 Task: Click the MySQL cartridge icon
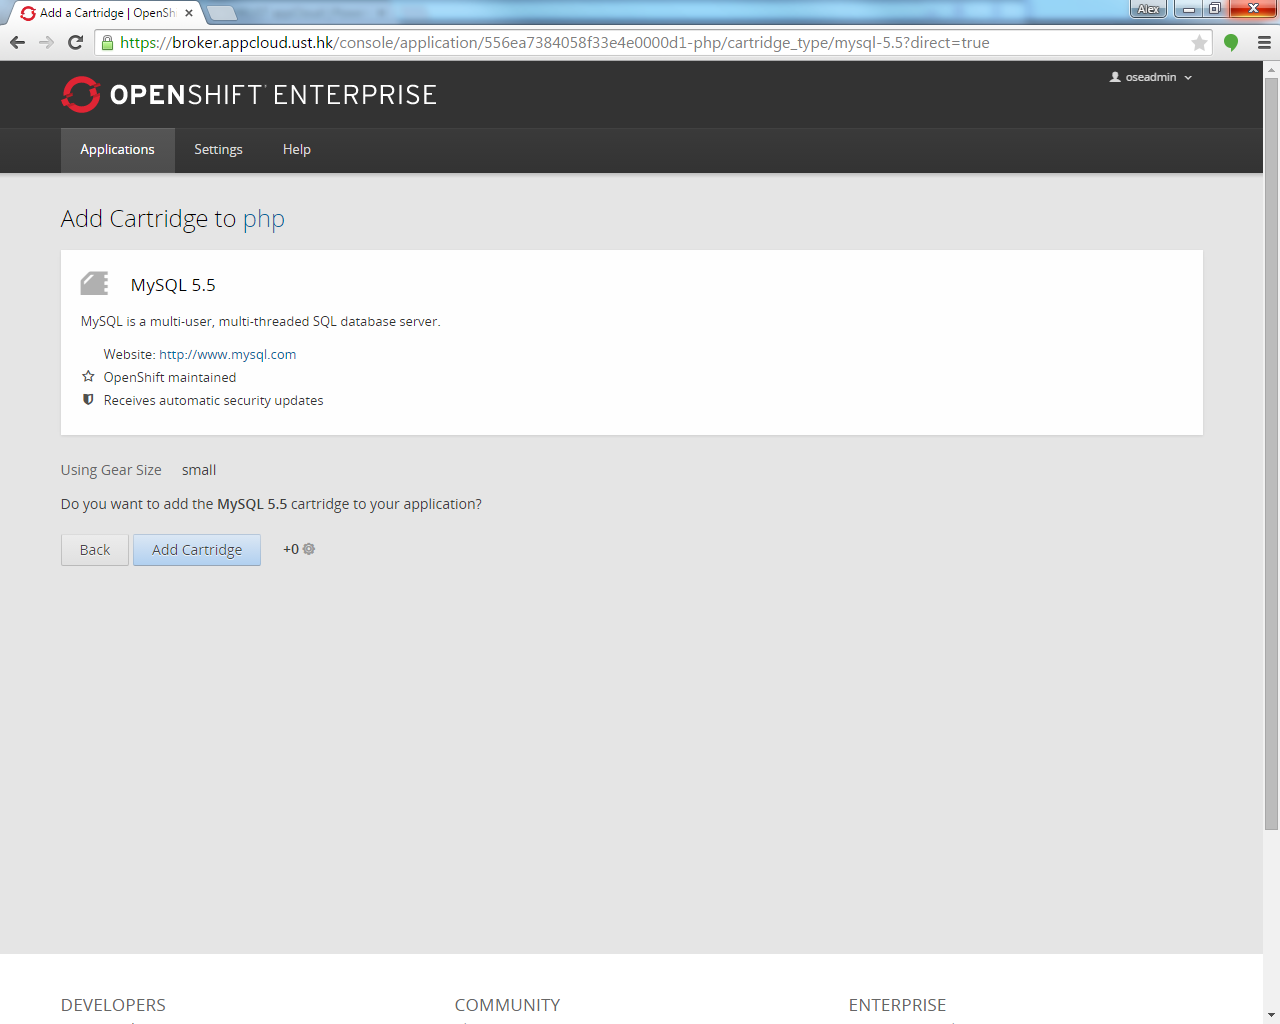click(x=95, y=284)
